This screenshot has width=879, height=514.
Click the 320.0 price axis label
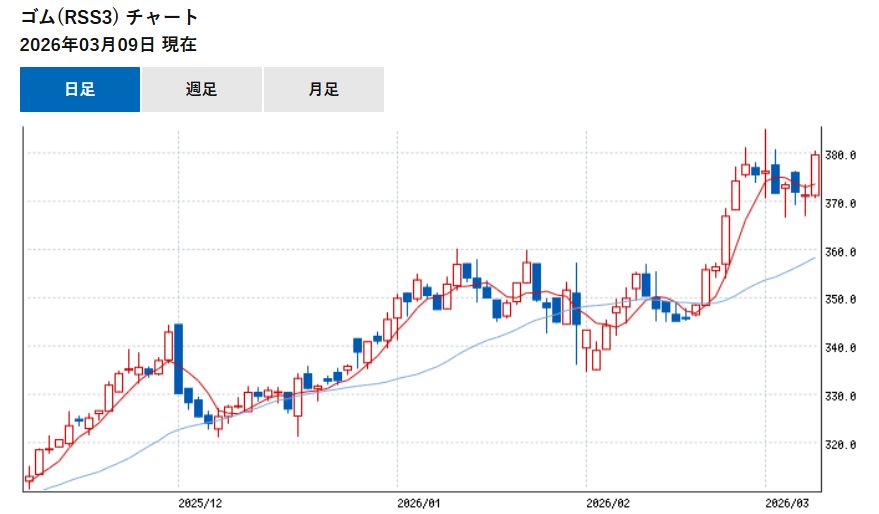(x=841, y=445)
